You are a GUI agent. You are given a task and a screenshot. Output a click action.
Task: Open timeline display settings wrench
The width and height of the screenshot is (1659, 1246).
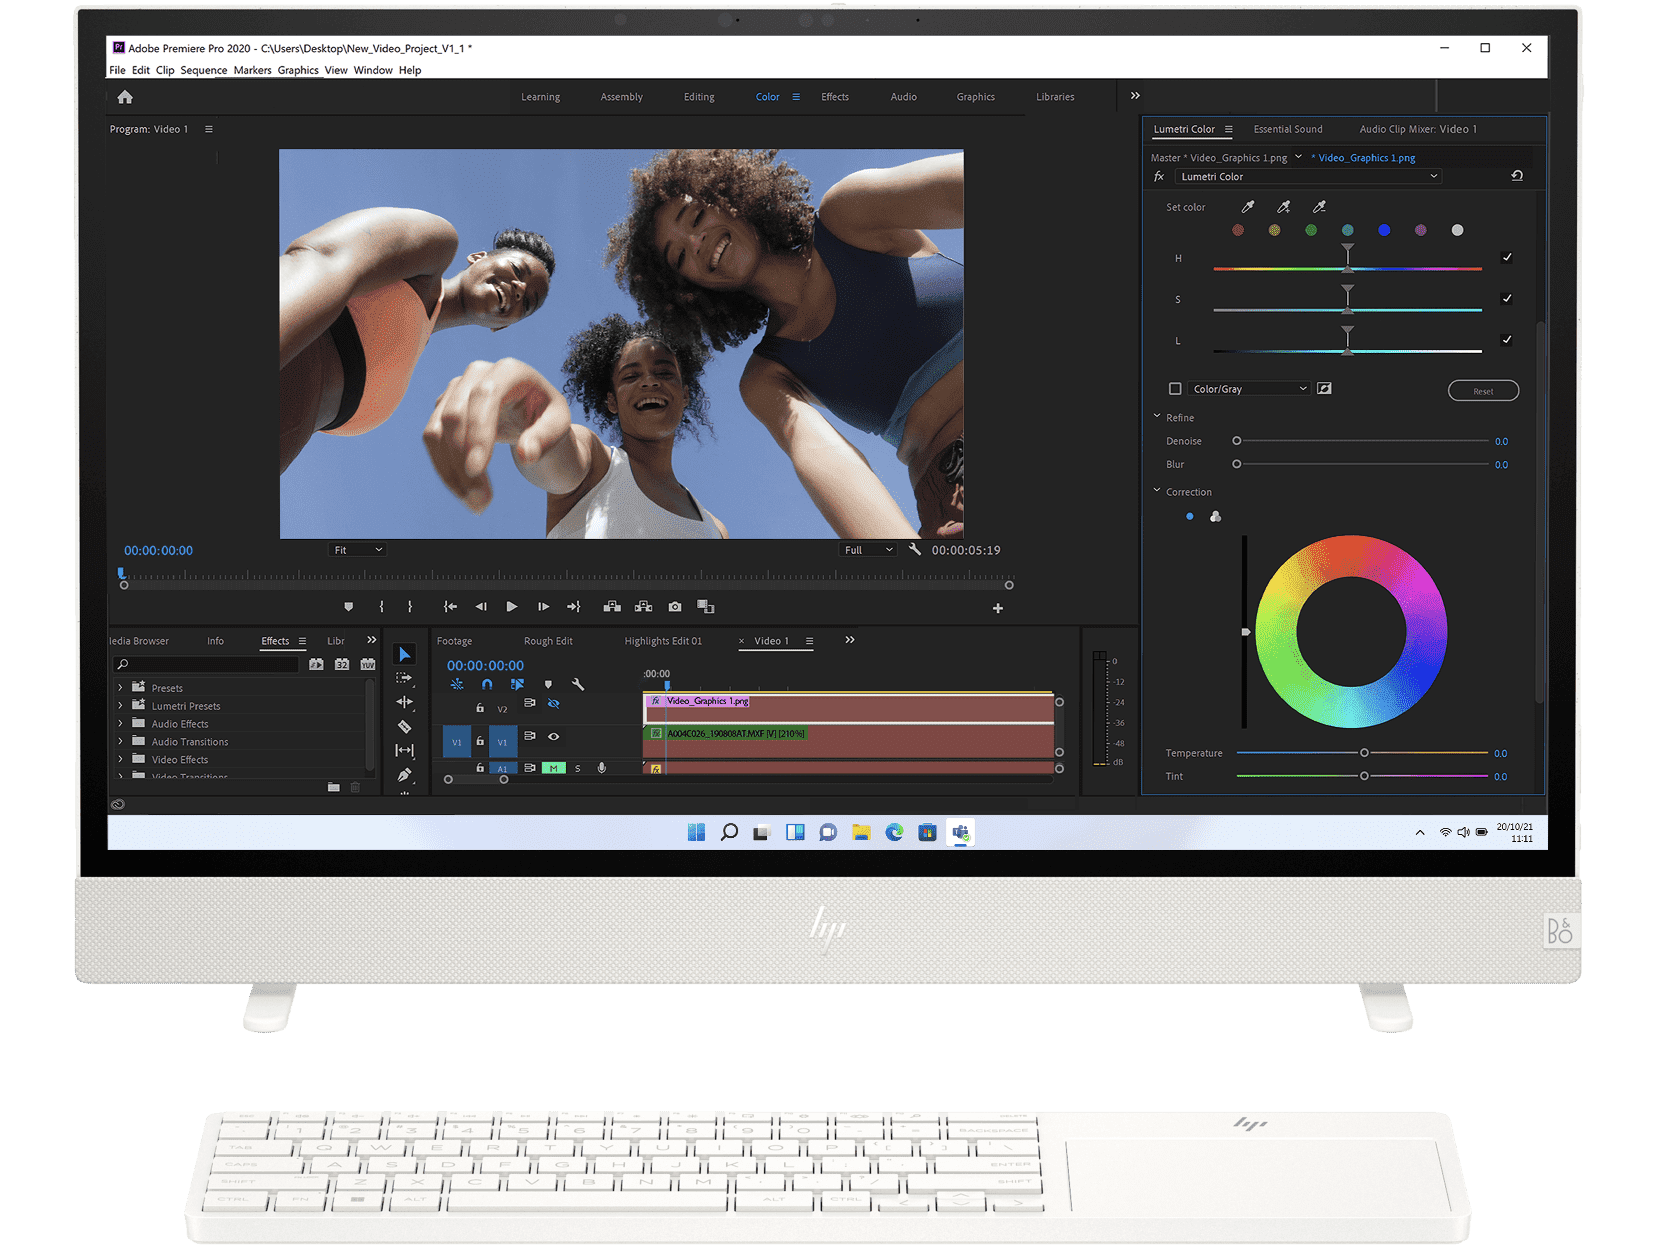(578, 685)
